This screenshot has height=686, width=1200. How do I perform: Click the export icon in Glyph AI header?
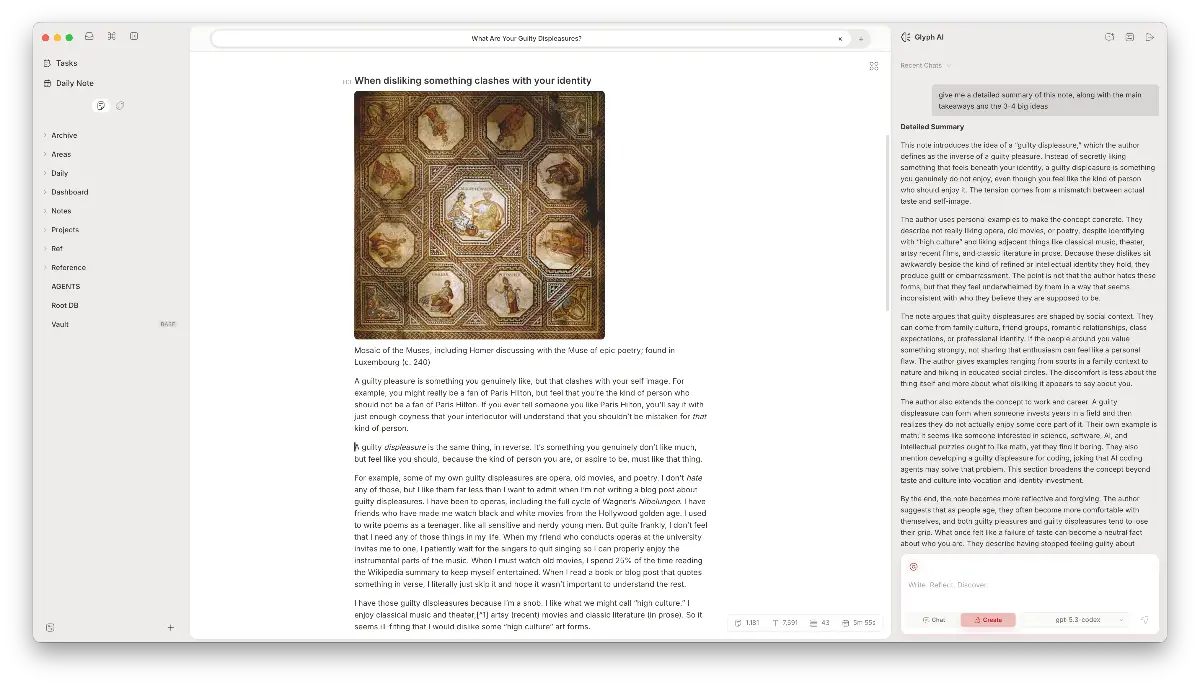pos(1151,36)
